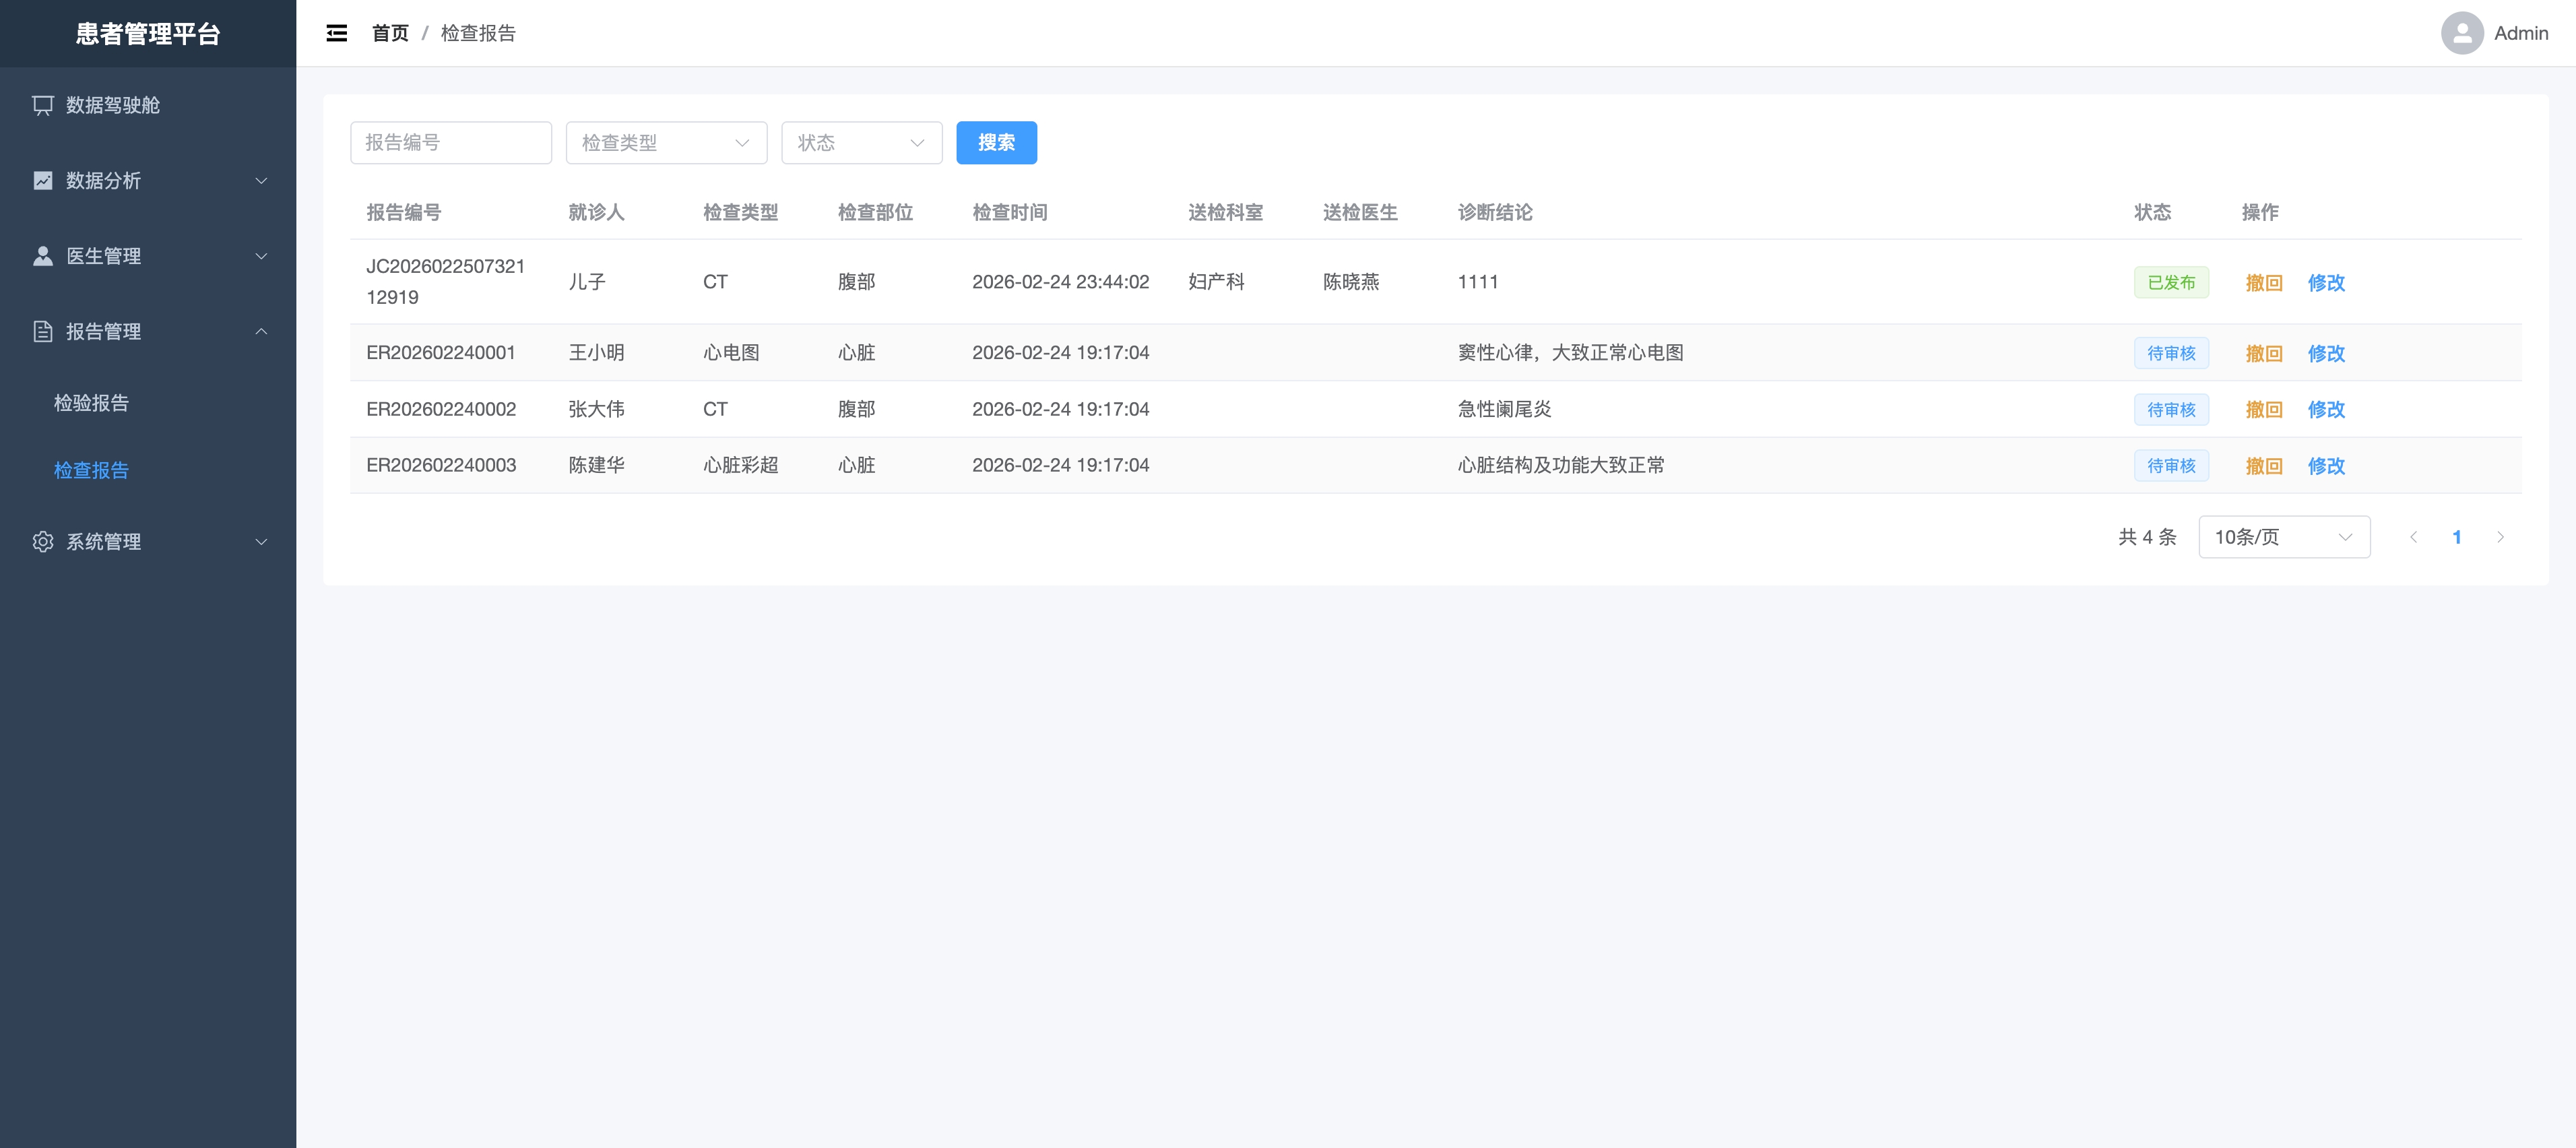Click patient name 陈建华 cell
Screen dimensions: 2576x1148
point(596,465)
